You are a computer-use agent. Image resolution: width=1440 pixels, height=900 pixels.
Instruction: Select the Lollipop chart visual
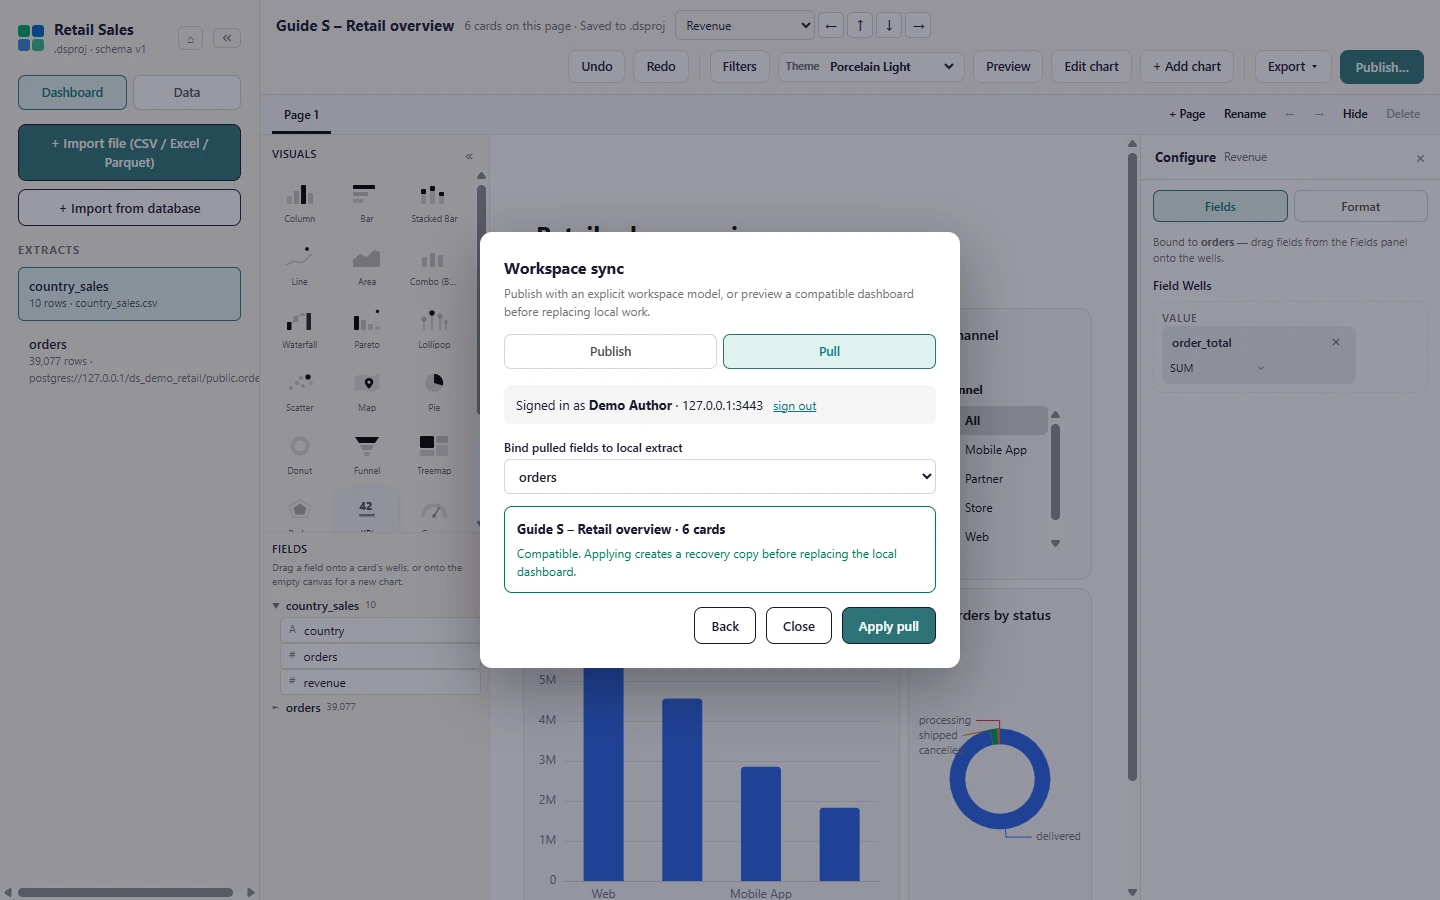[x=434, y=328]
